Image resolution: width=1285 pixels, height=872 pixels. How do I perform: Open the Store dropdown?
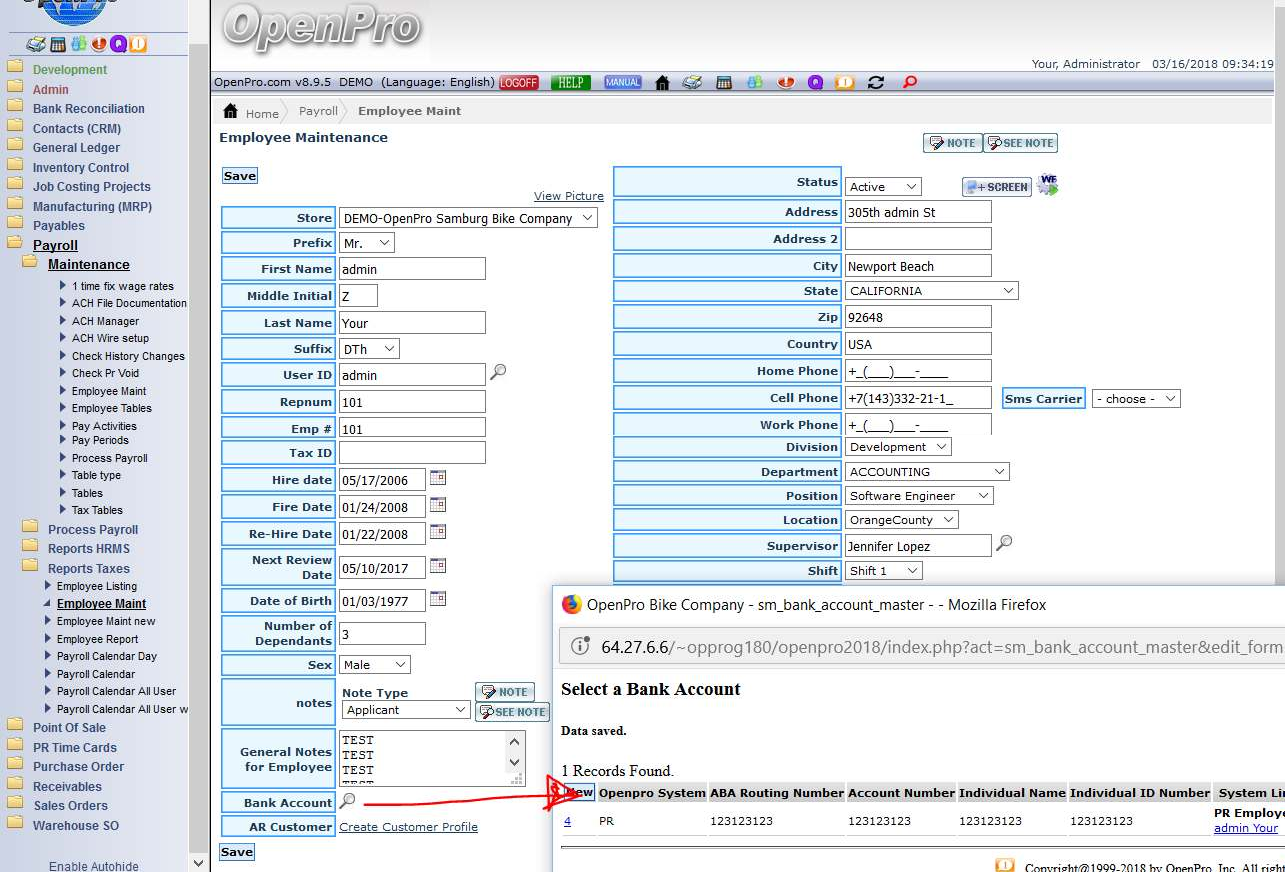click(x=467, y=218)
